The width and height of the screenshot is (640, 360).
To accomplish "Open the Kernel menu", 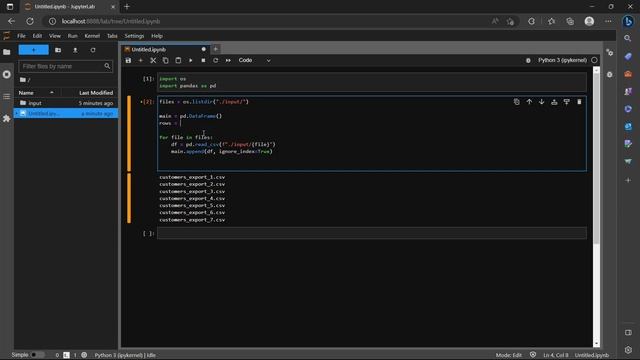I will click(x=92, y=36).
